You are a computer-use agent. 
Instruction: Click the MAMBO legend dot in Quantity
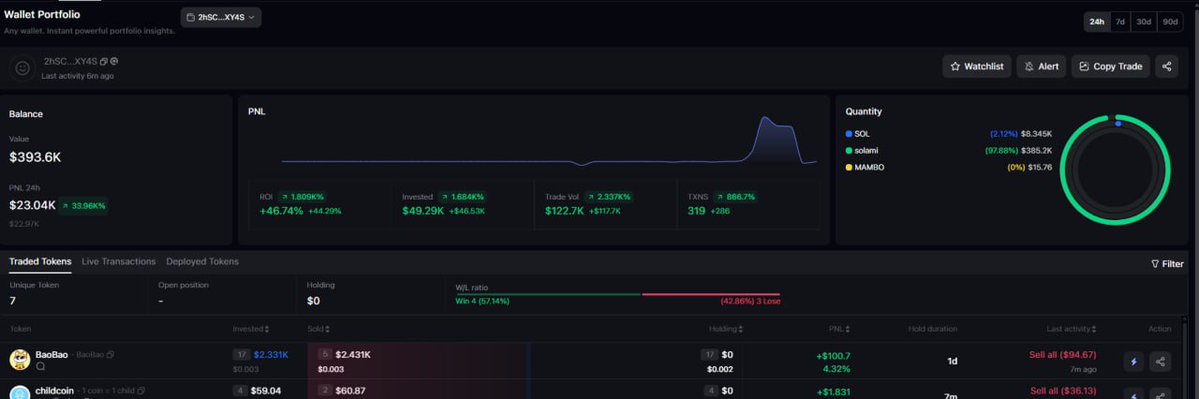849,167
